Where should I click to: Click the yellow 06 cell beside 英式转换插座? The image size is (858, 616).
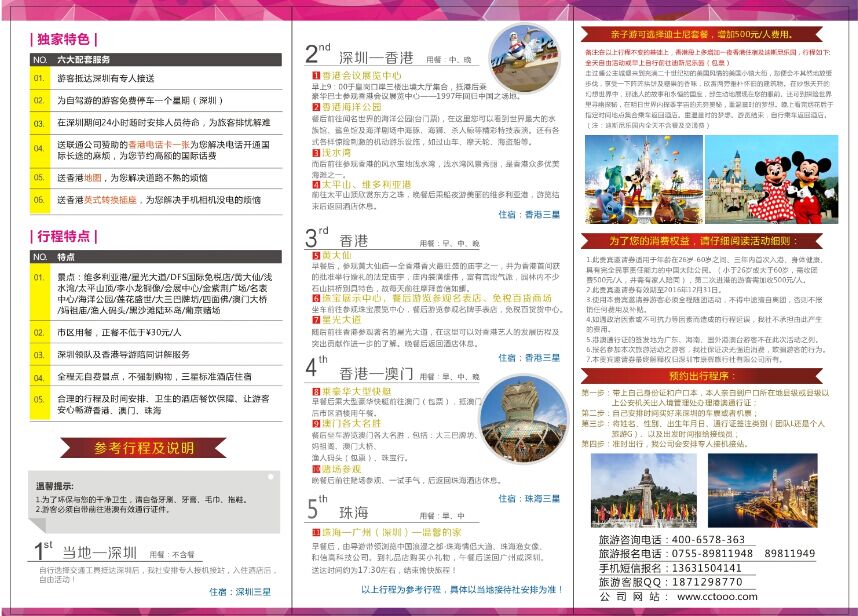click(39, 200)
